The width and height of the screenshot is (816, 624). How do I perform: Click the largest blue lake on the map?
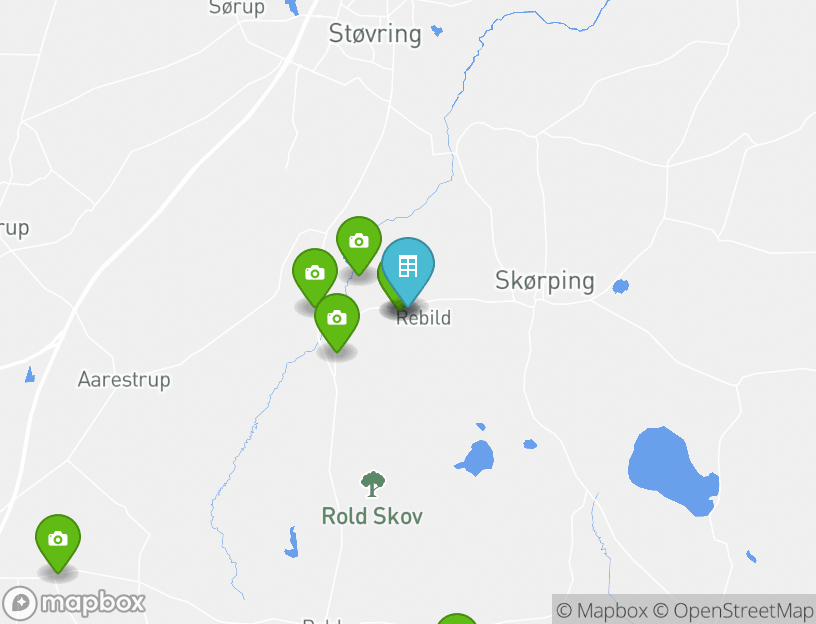pyautogui.click(x=671, y=470)
